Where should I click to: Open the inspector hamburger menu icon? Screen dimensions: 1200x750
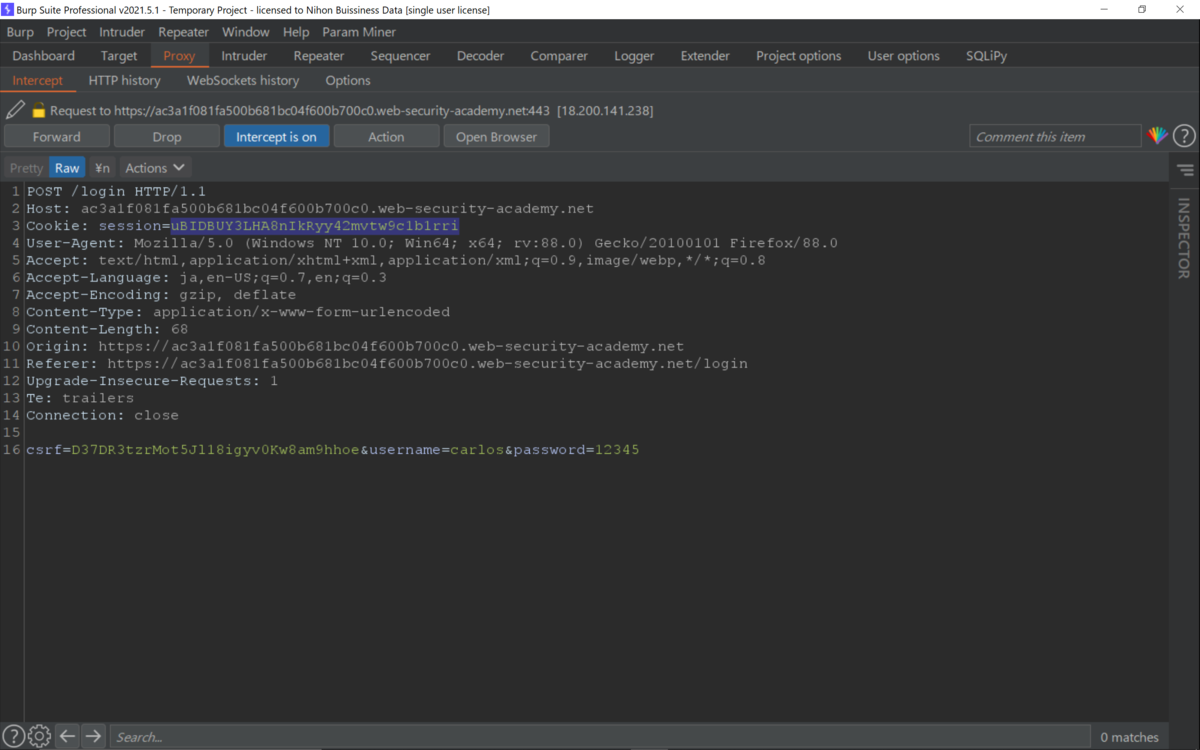(1185, 170)
